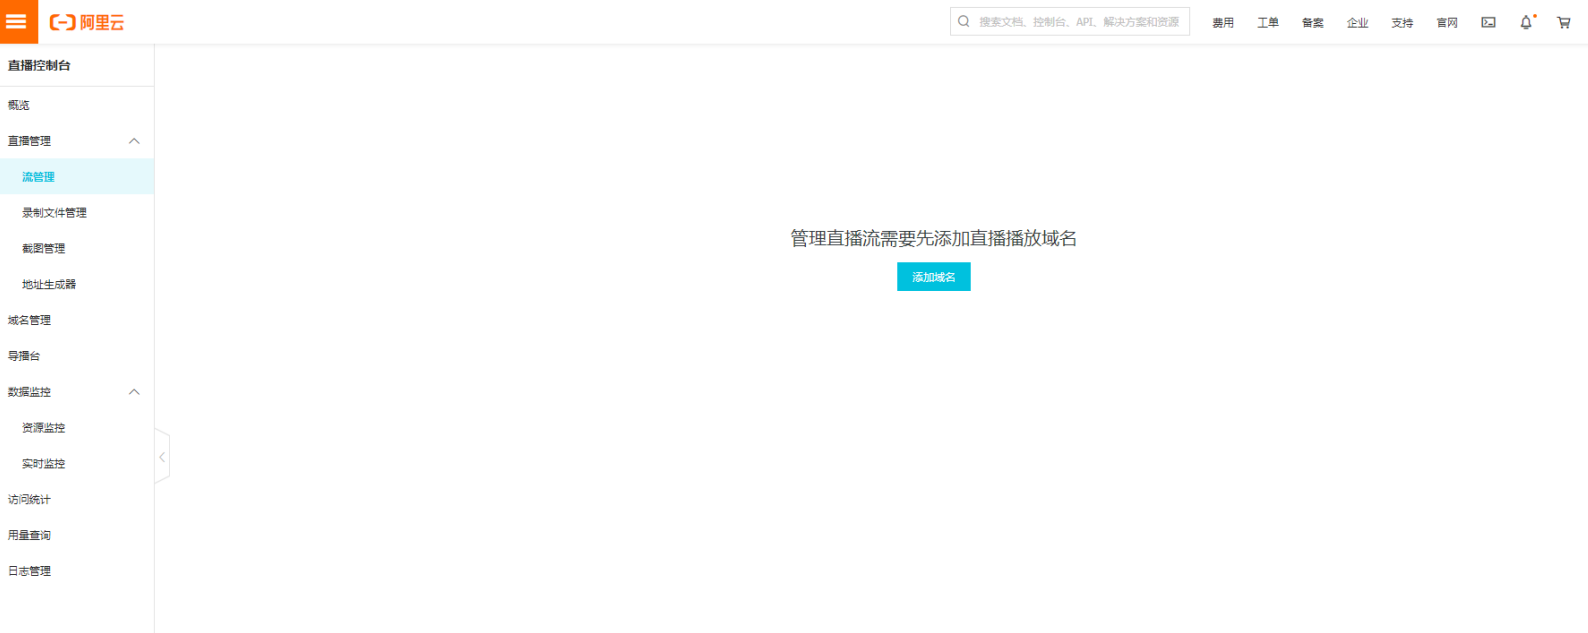1588x633 pixels.
Task: Open 地址生成器 in the sidebar
Action: click(x=49, y=284)
